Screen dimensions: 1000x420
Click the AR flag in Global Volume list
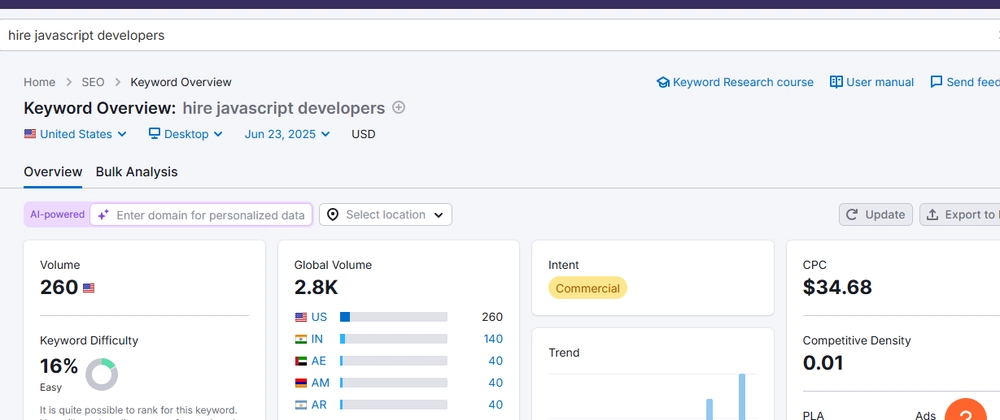[301, 405]
